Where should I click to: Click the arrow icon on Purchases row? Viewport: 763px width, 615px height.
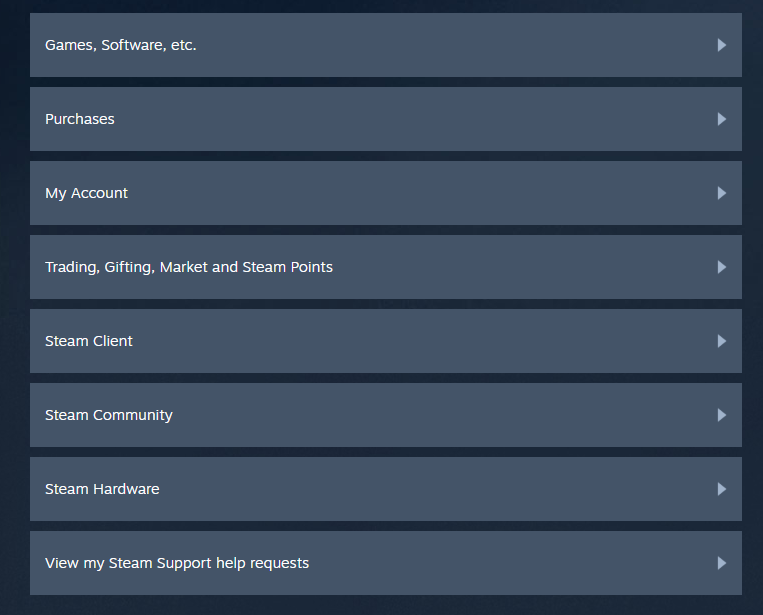[722, 119]
